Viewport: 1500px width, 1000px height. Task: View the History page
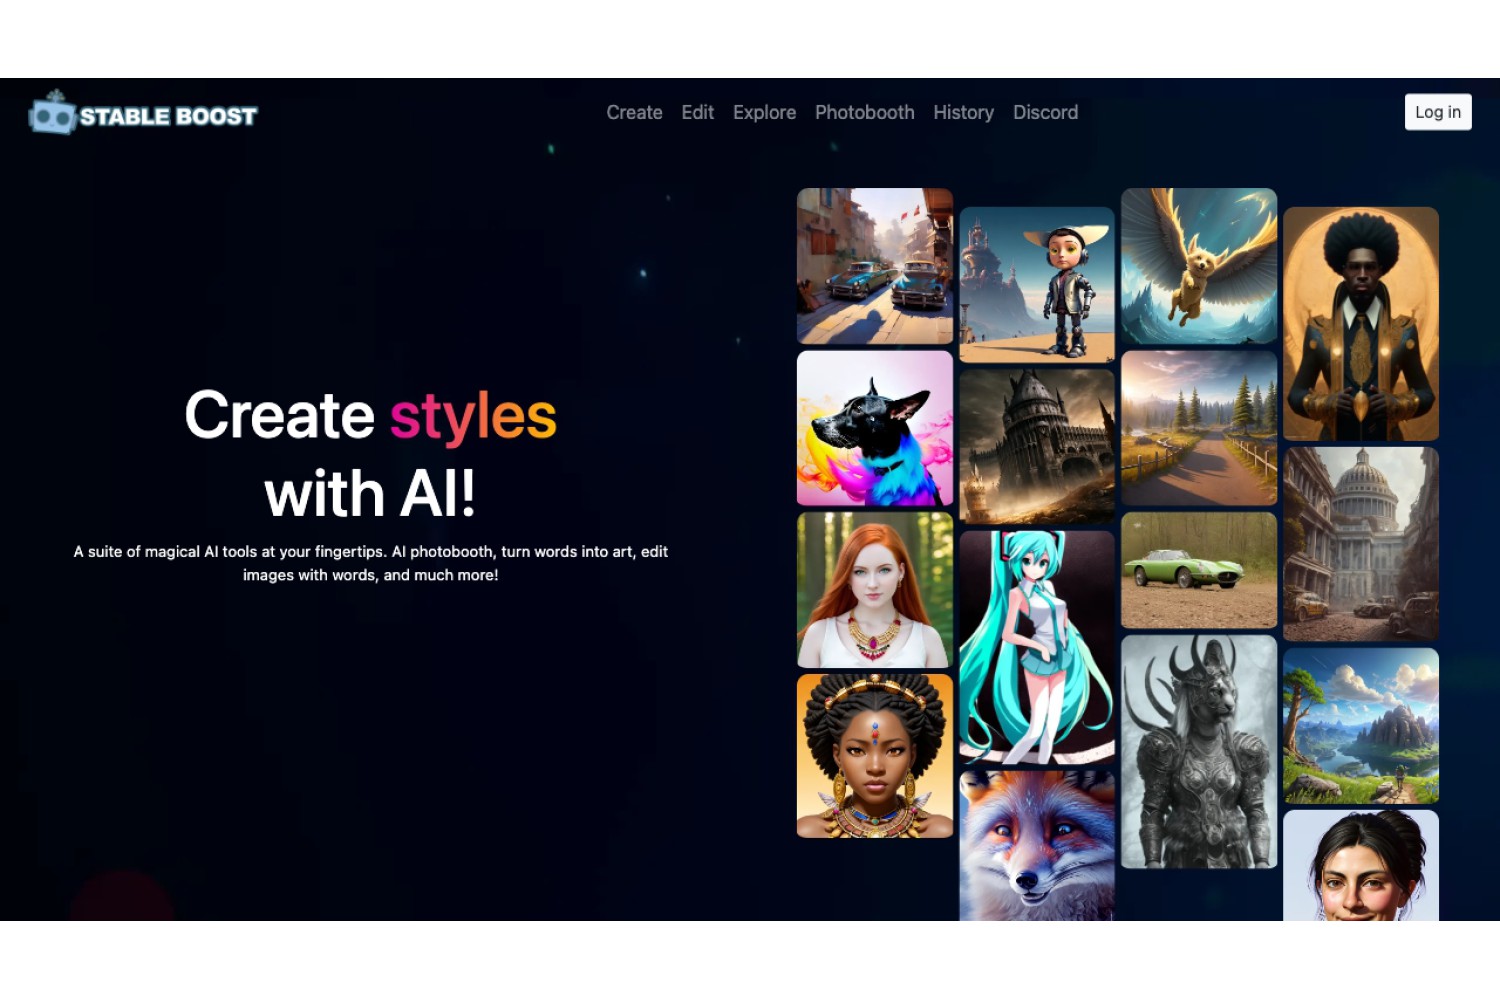(963, 112)
